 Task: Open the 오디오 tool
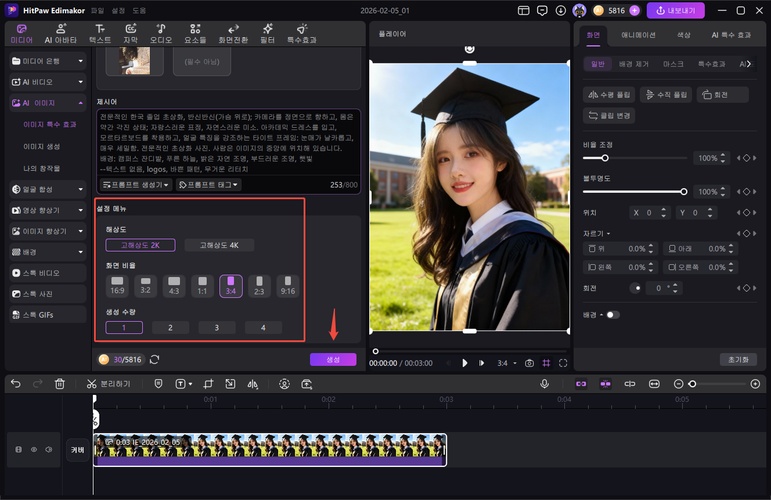161,33
